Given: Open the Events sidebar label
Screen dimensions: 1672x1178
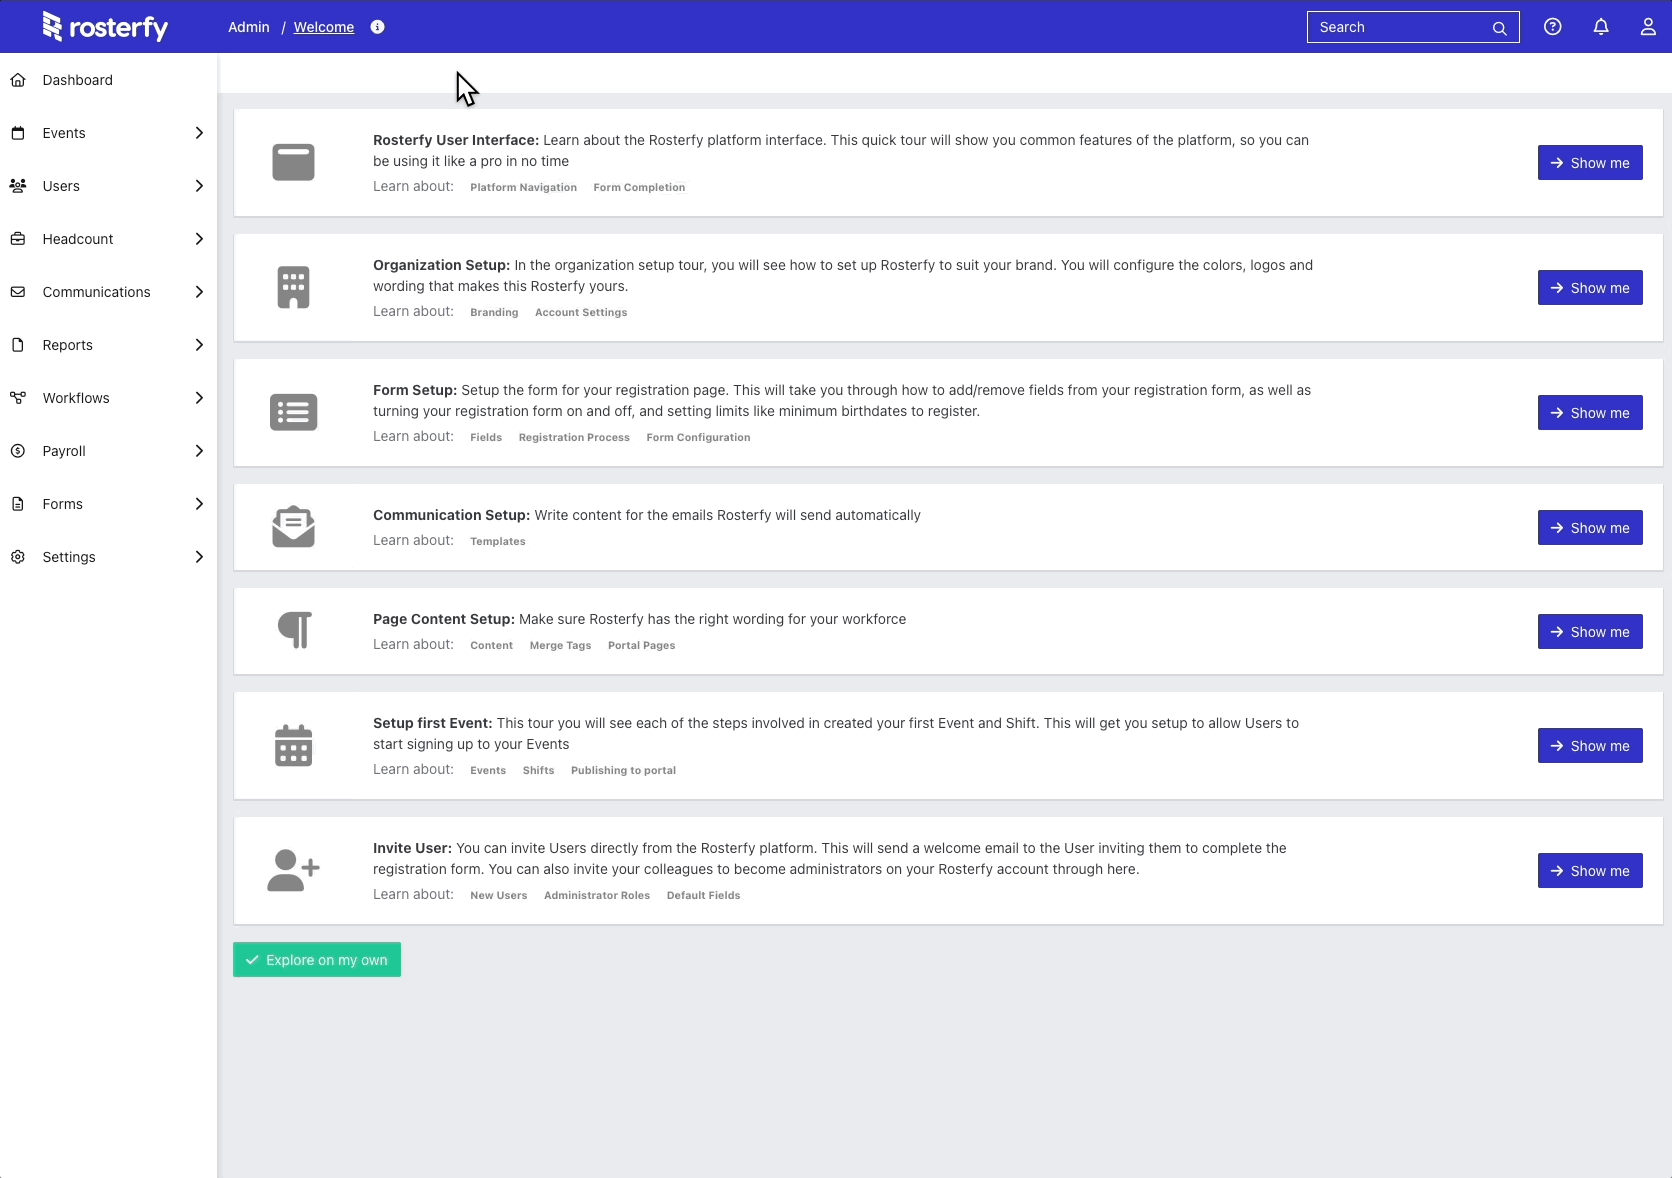Looking at the screenshot, I should (x=64, y=133).
